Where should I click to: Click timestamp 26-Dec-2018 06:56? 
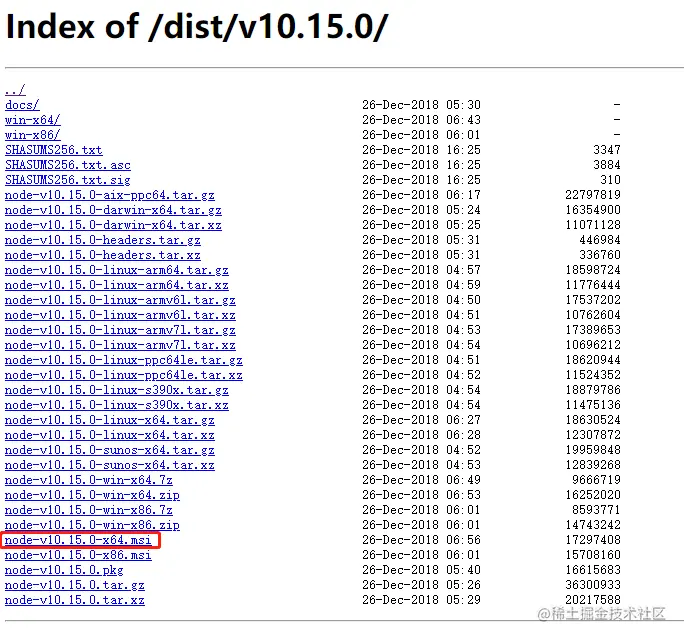click(x=421, y=540)
